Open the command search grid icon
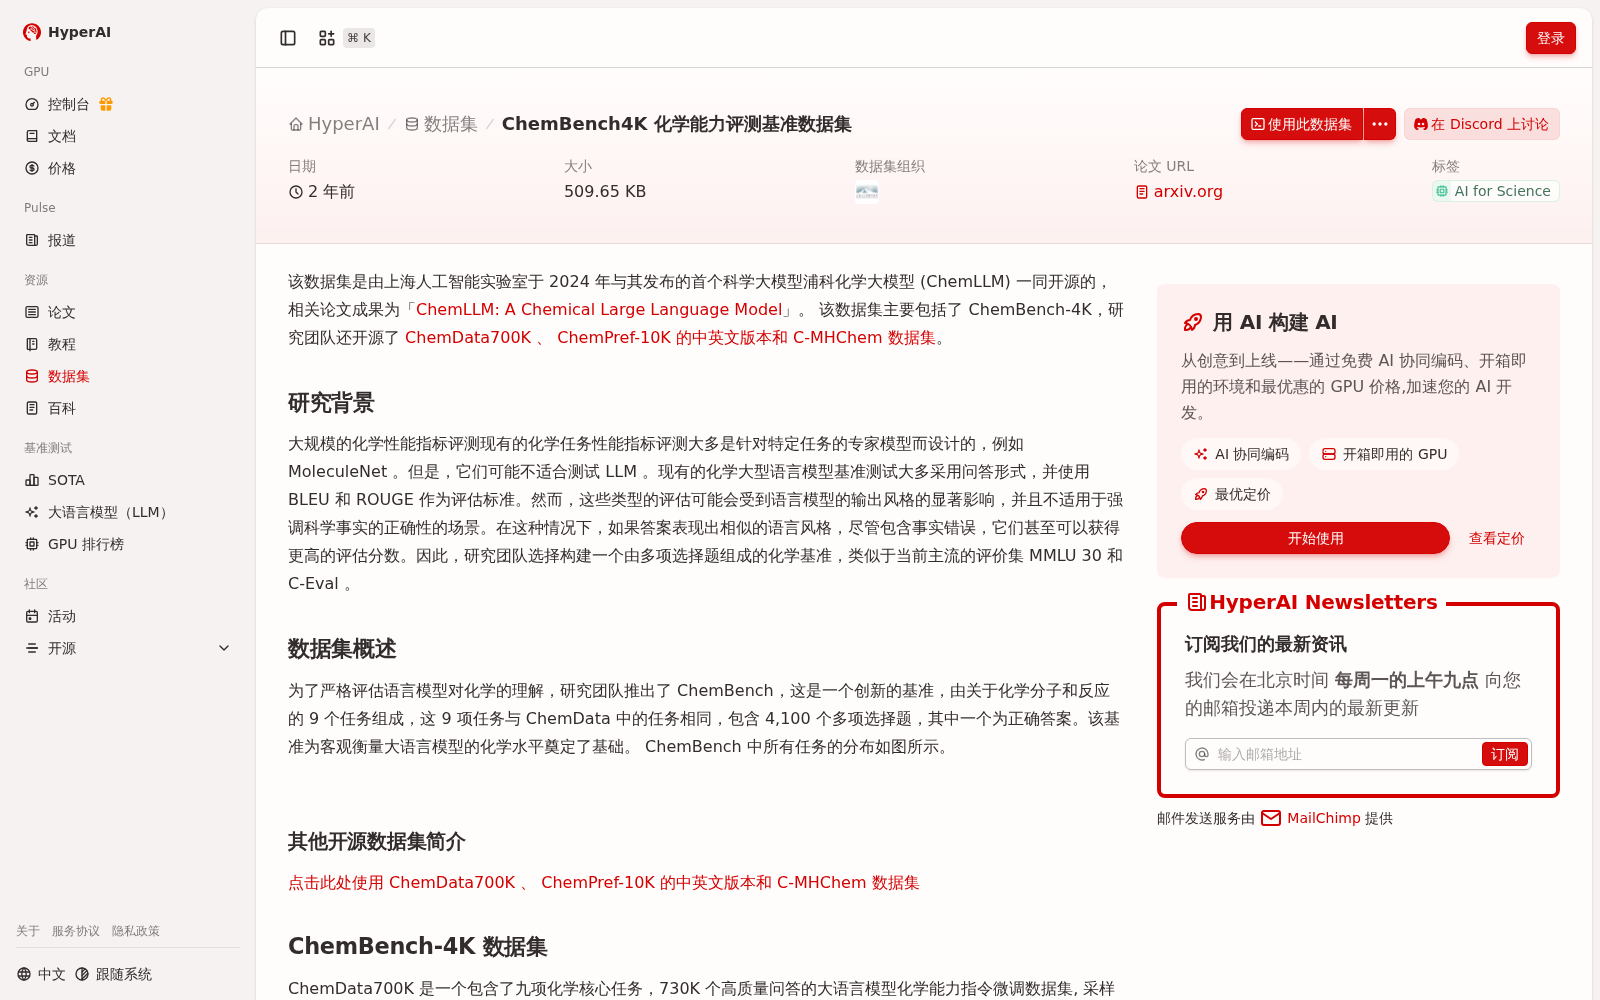This screenshot has height=1000, width=1600. coord(327,38)
